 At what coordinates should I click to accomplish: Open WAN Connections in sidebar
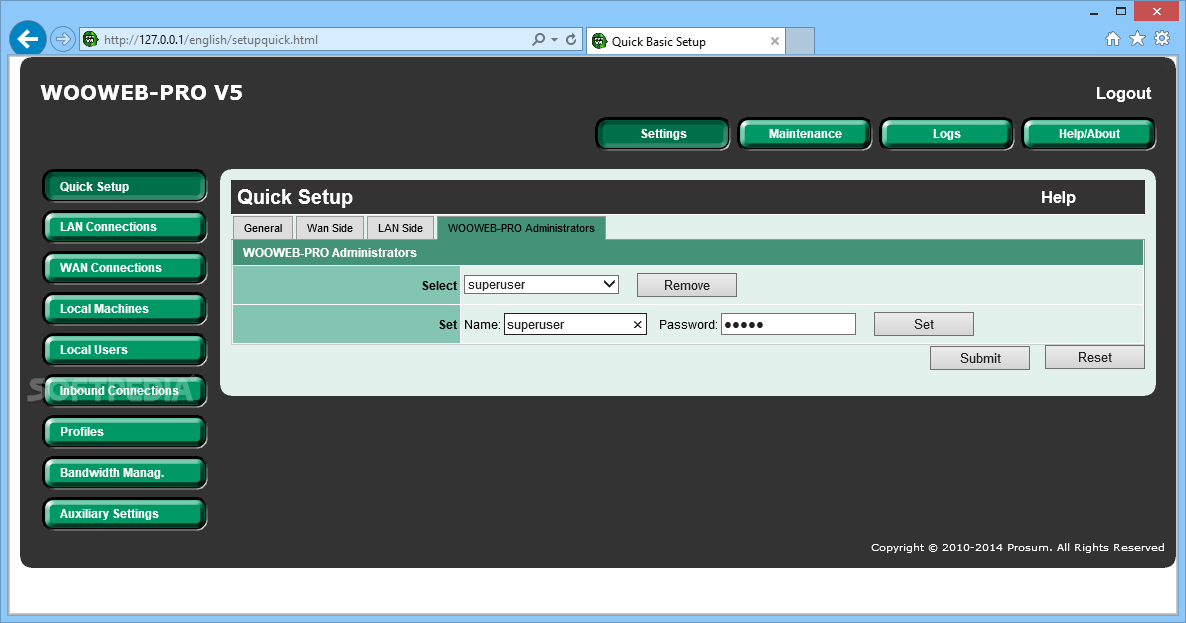[x=125, y=268]
